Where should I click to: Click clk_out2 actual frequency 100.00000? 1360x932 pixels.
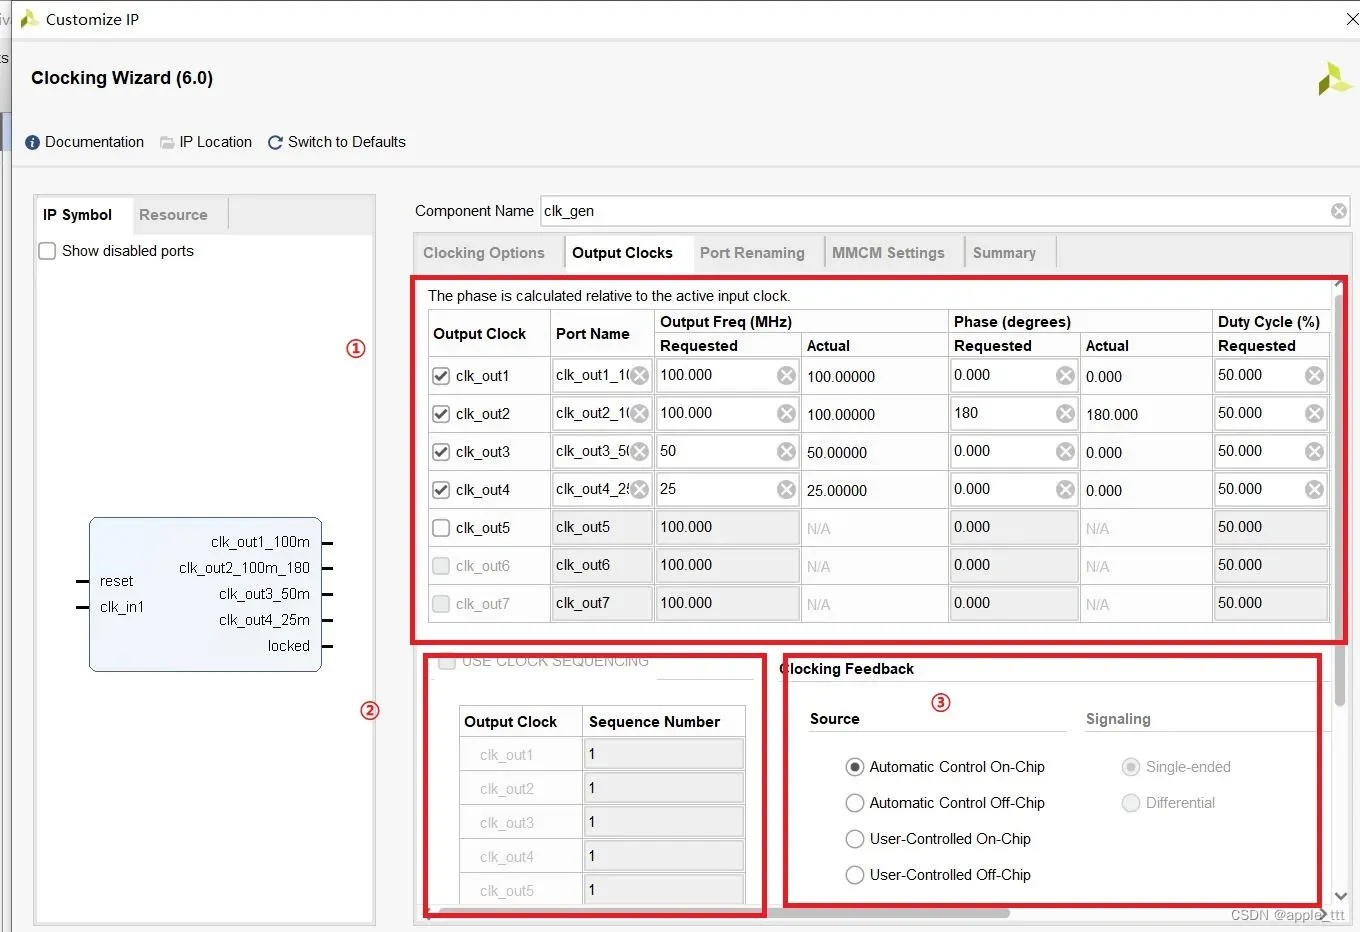(x=841, y=415)
